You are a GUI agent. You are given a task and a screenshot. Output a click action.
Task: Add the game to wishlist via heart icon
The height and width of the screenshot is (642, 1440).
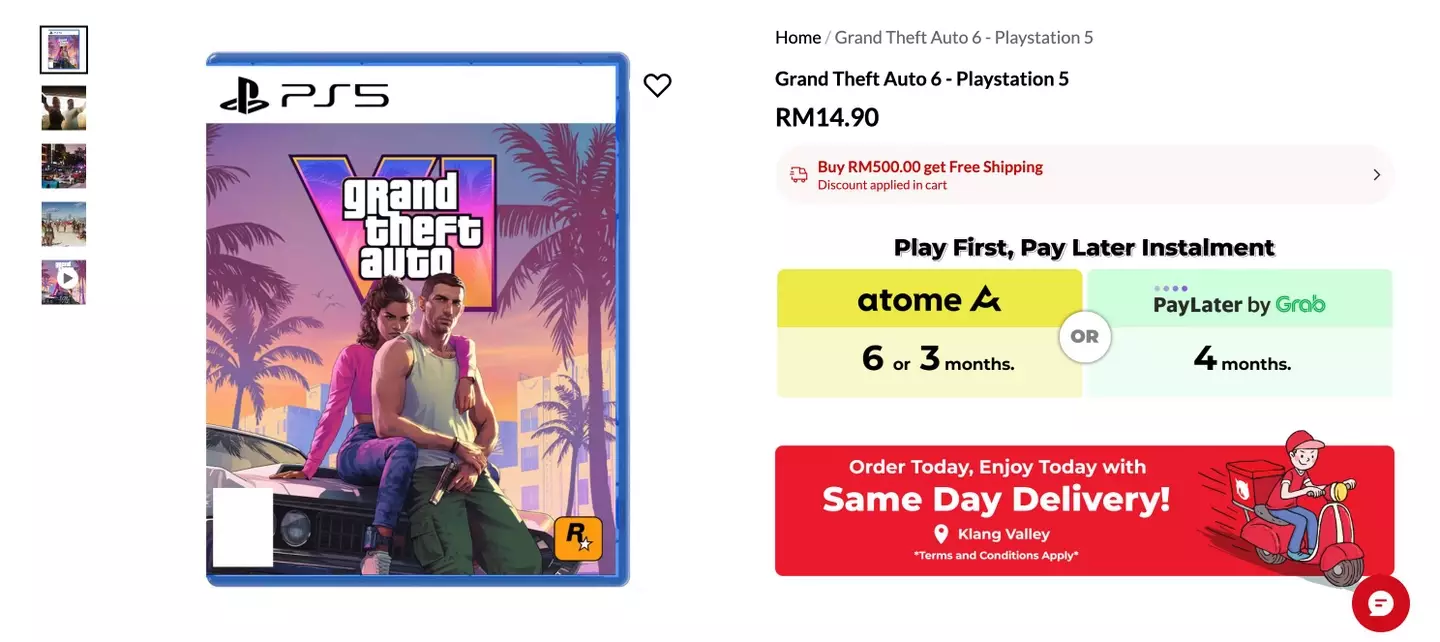(x=657, y=85)
